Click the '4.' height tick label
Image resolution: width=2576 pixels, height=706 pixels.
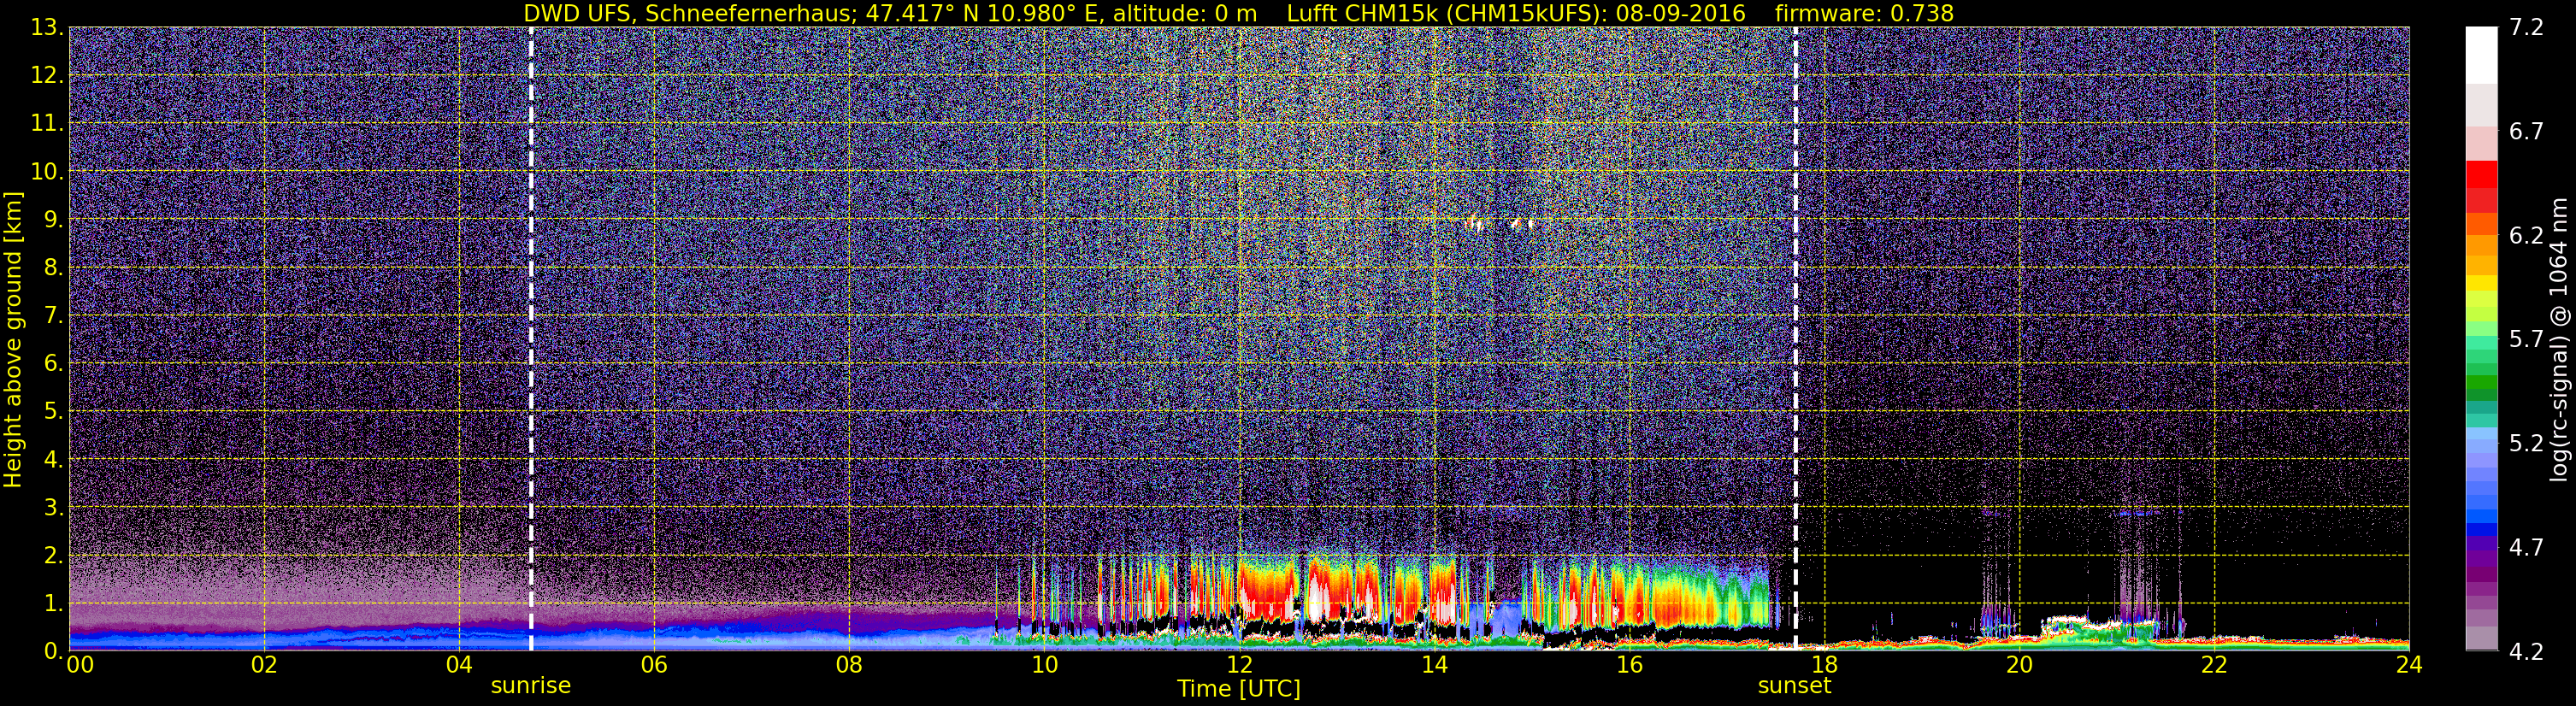[x=54, y=459]
